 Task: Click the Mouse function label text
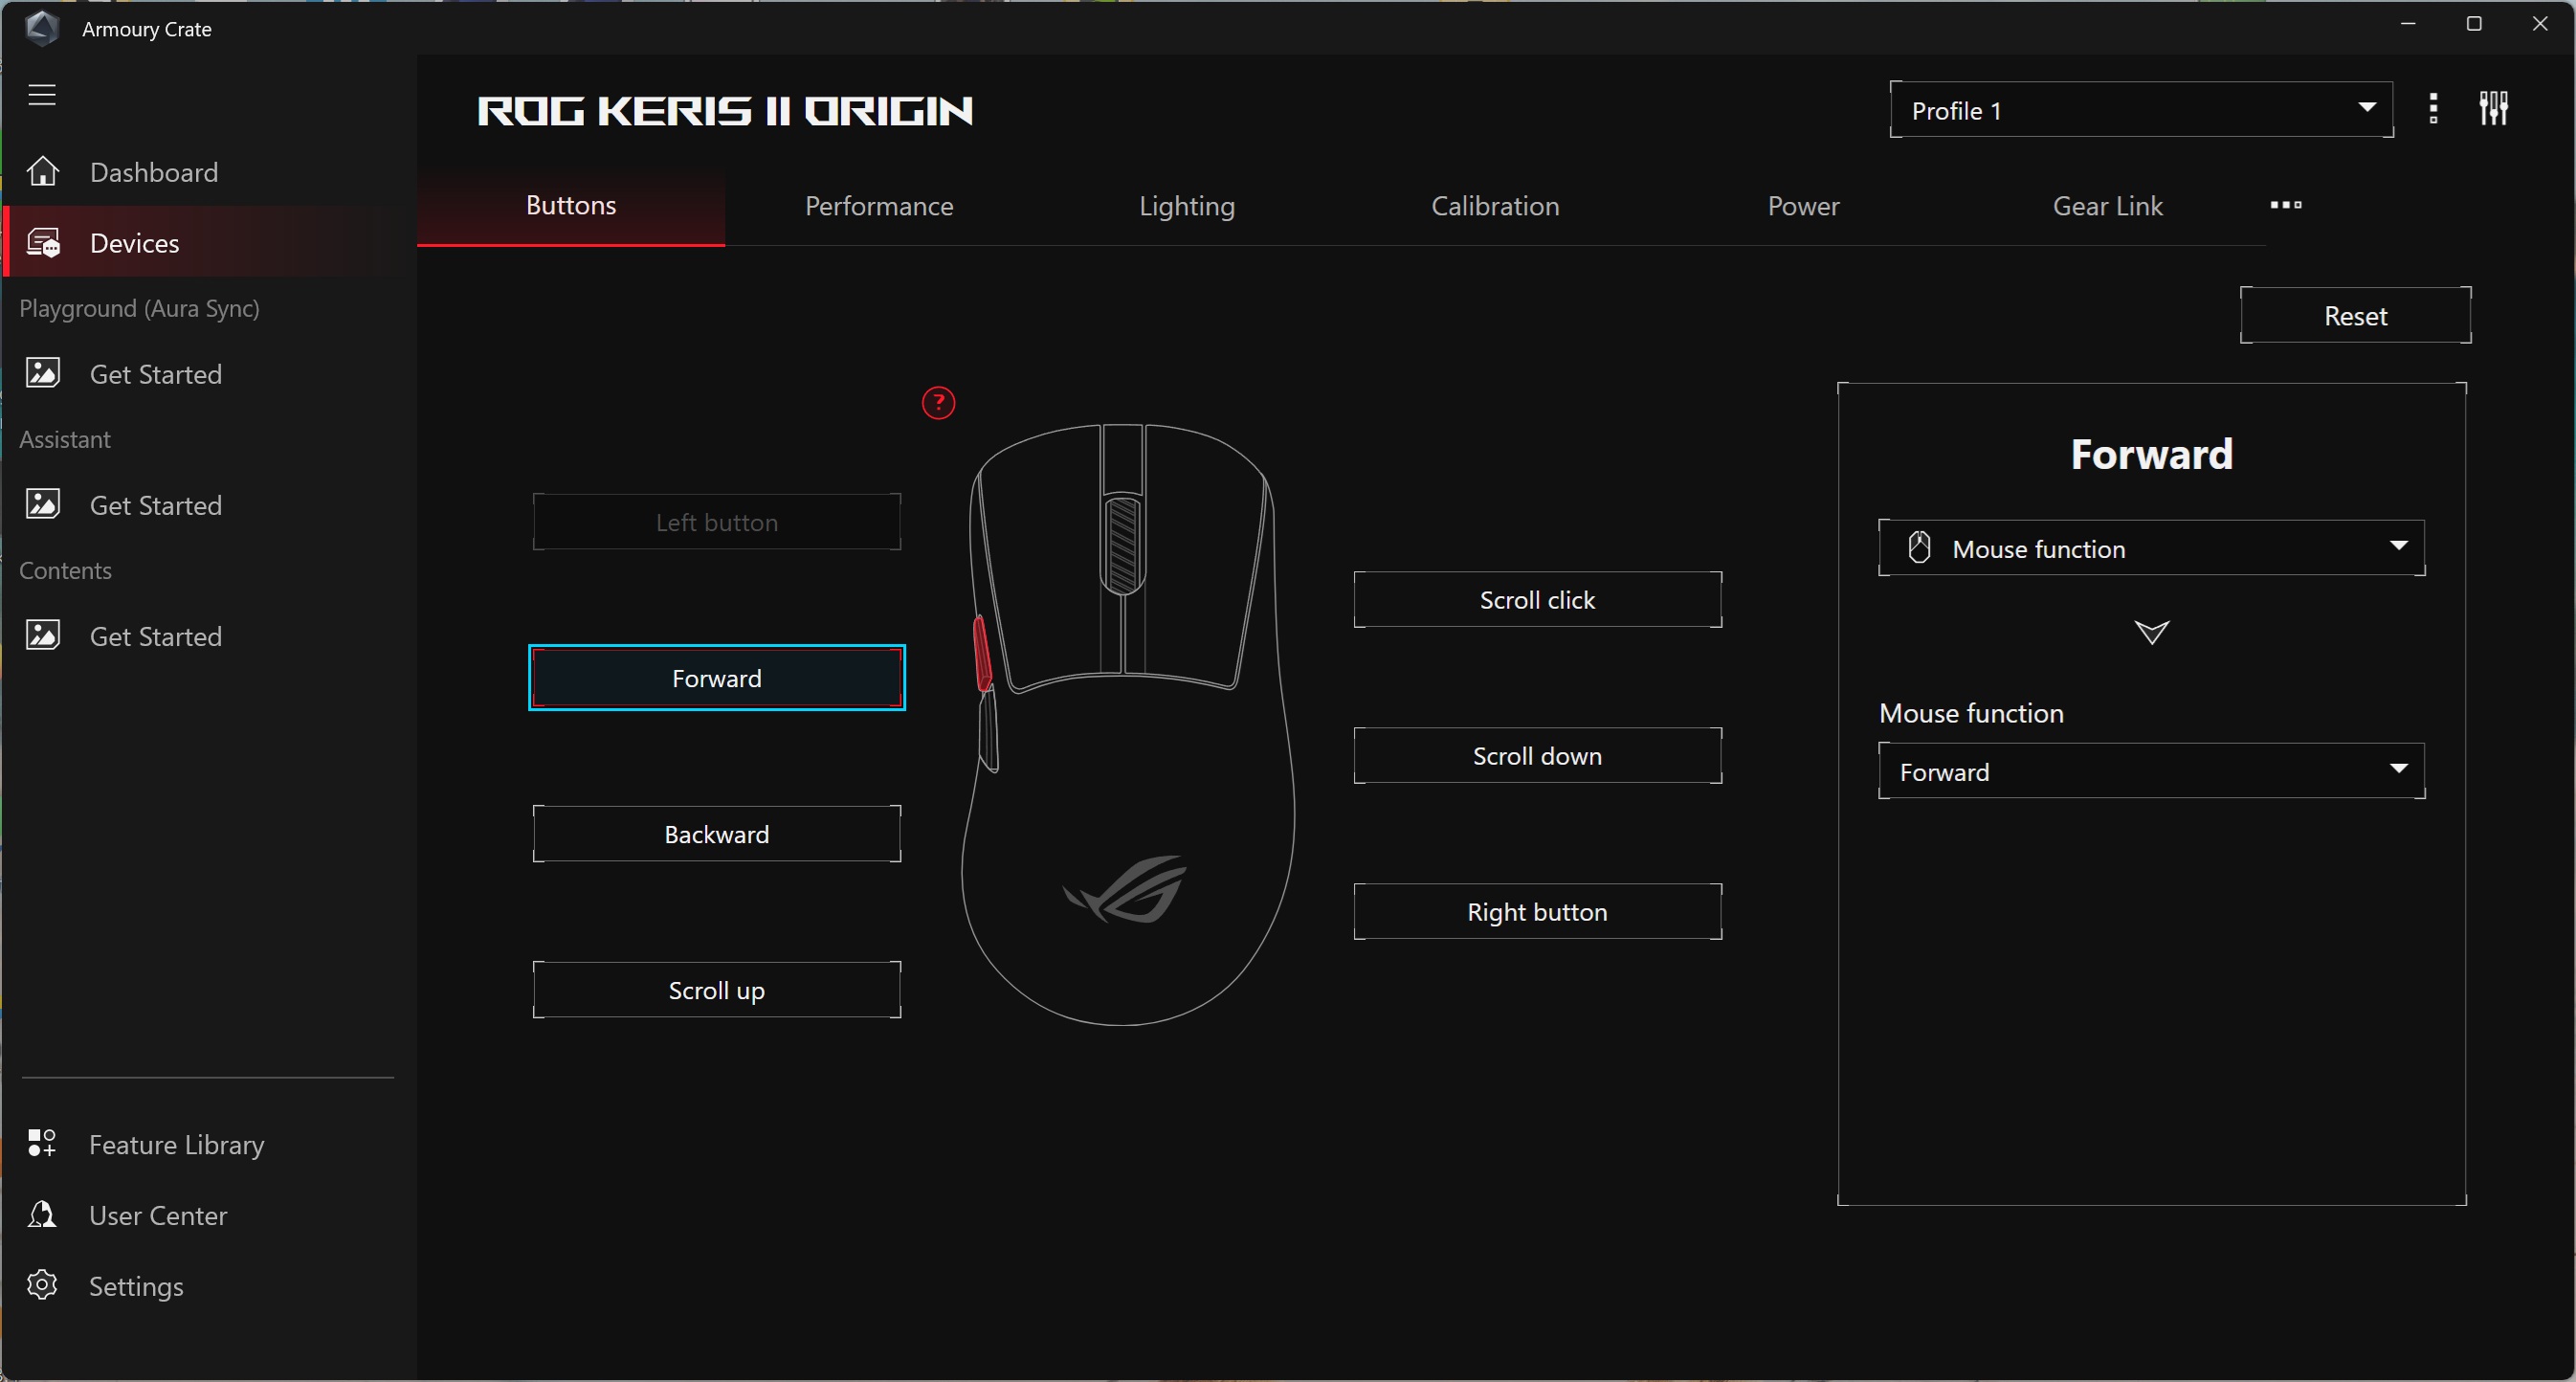1971,713
